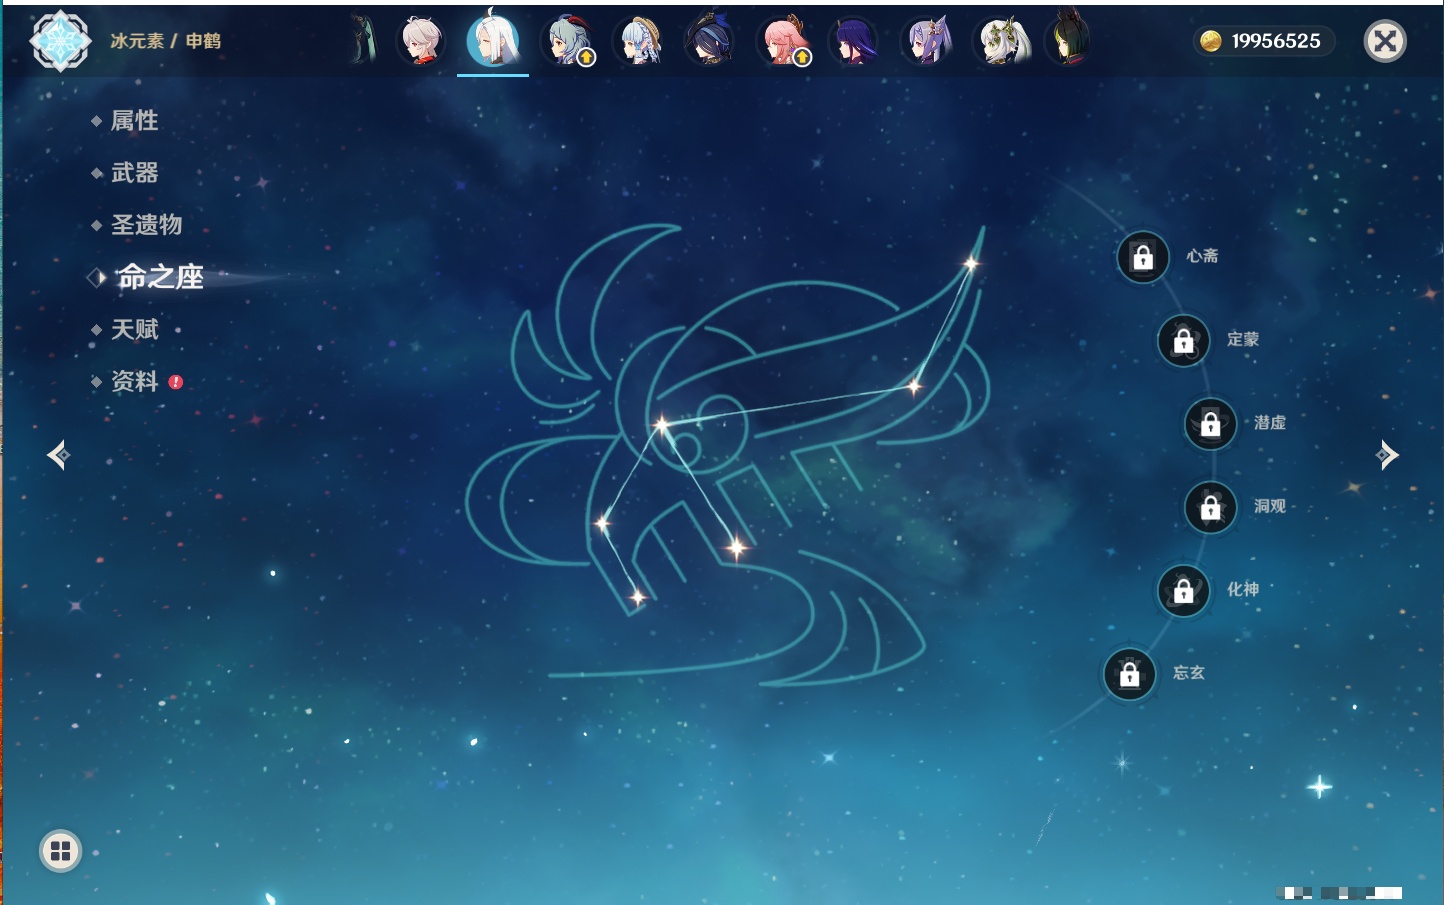1444x905 pixels.
Task: Pick the Wanderer avatar with dark hat
Action: pos(710,41)
